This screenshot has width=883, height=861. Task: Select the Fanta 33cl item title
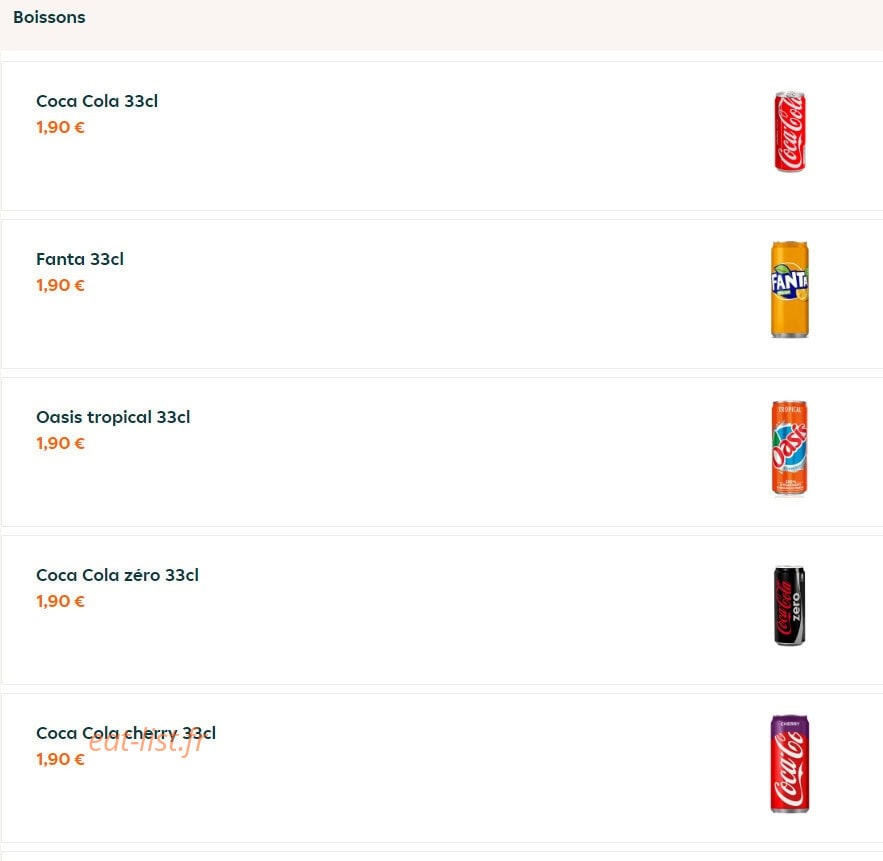(80, 259)
